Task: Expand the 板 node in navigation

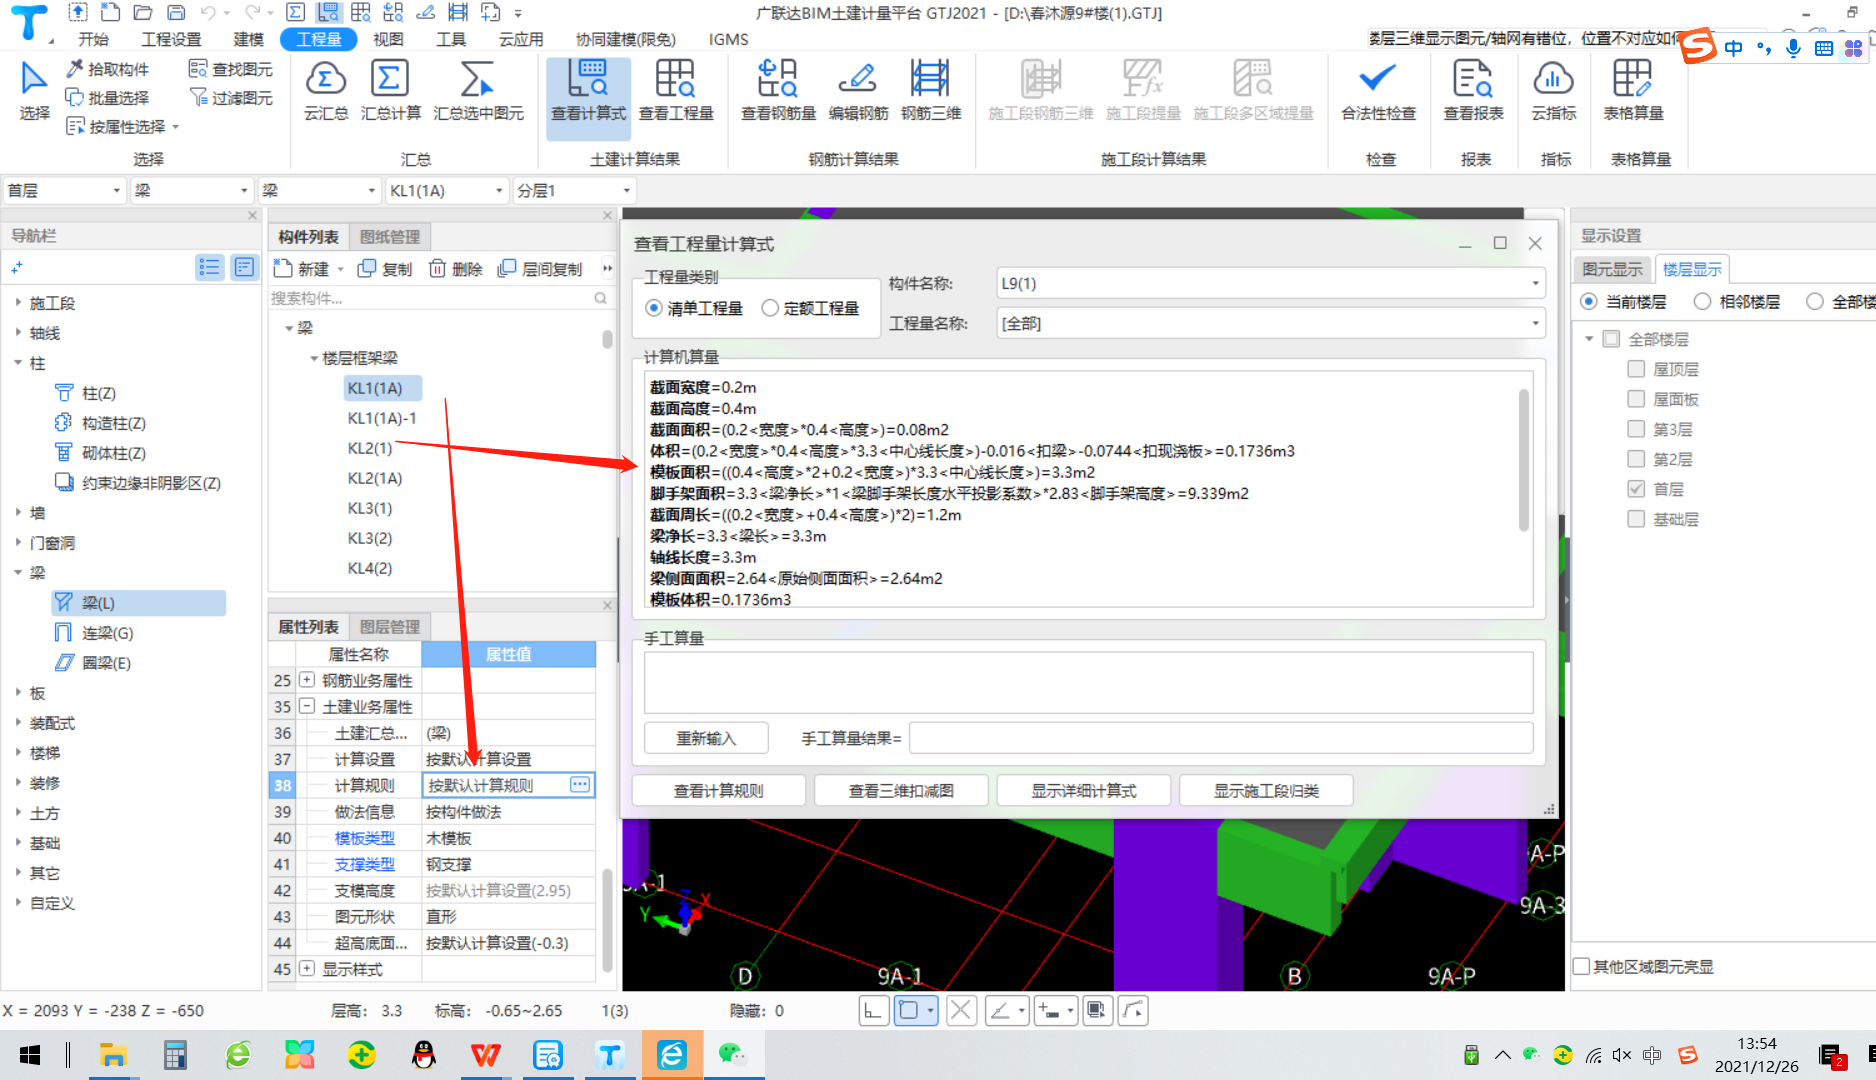Action: coord(18,693)
